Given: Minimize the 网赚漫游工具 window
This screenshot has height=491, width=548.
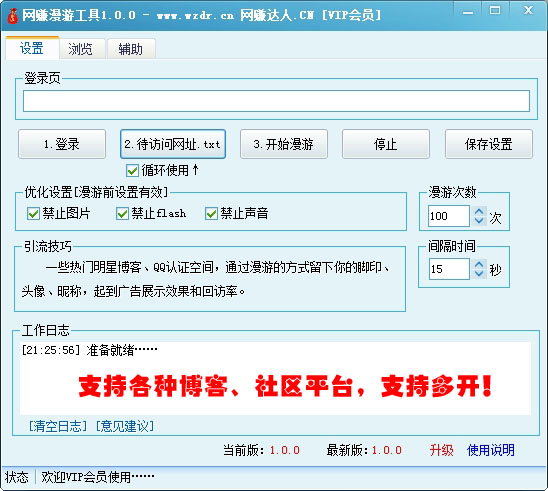Looking at the screenshot, I should (x=468, y=13).
